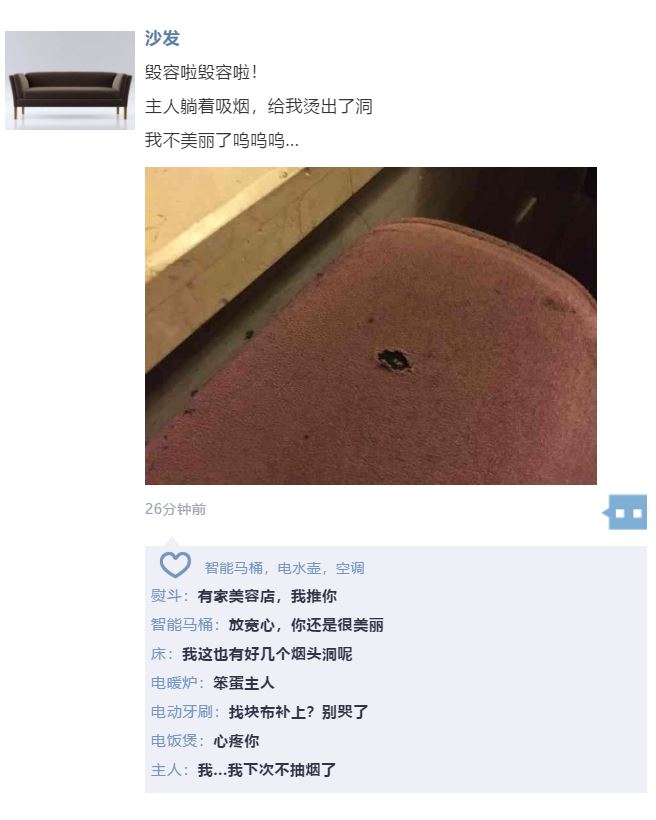
Task: Open commenter 熨斗 profile name
Action: [x=166, y=596]
